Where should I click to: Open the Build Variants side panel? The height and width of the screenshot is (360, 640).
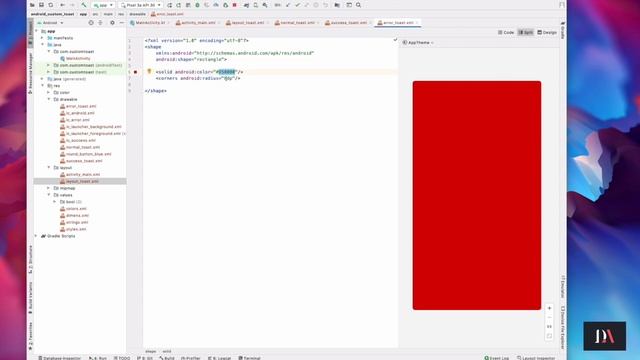30,297
